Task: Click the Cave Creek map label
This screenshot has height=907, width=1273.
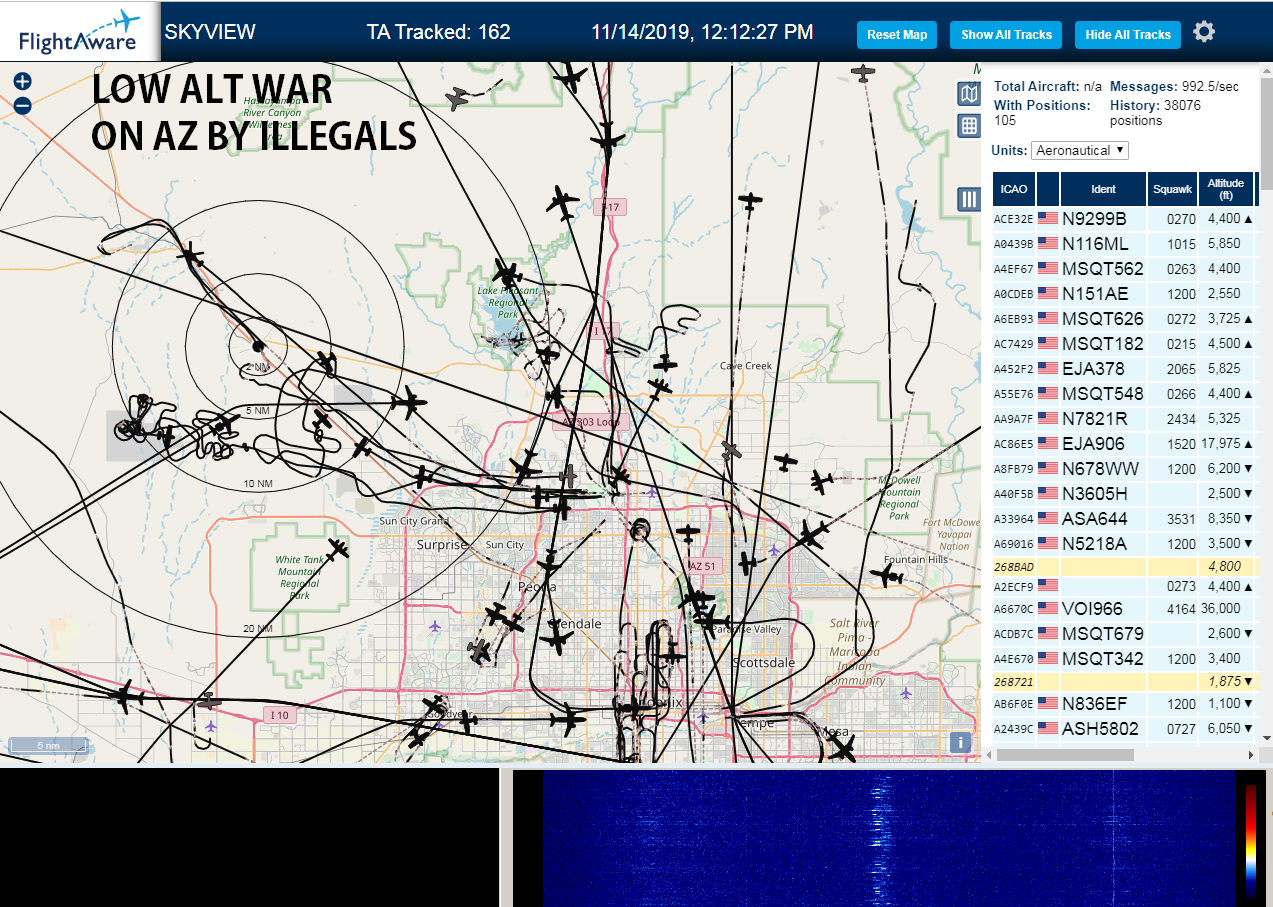Action: 746,366
